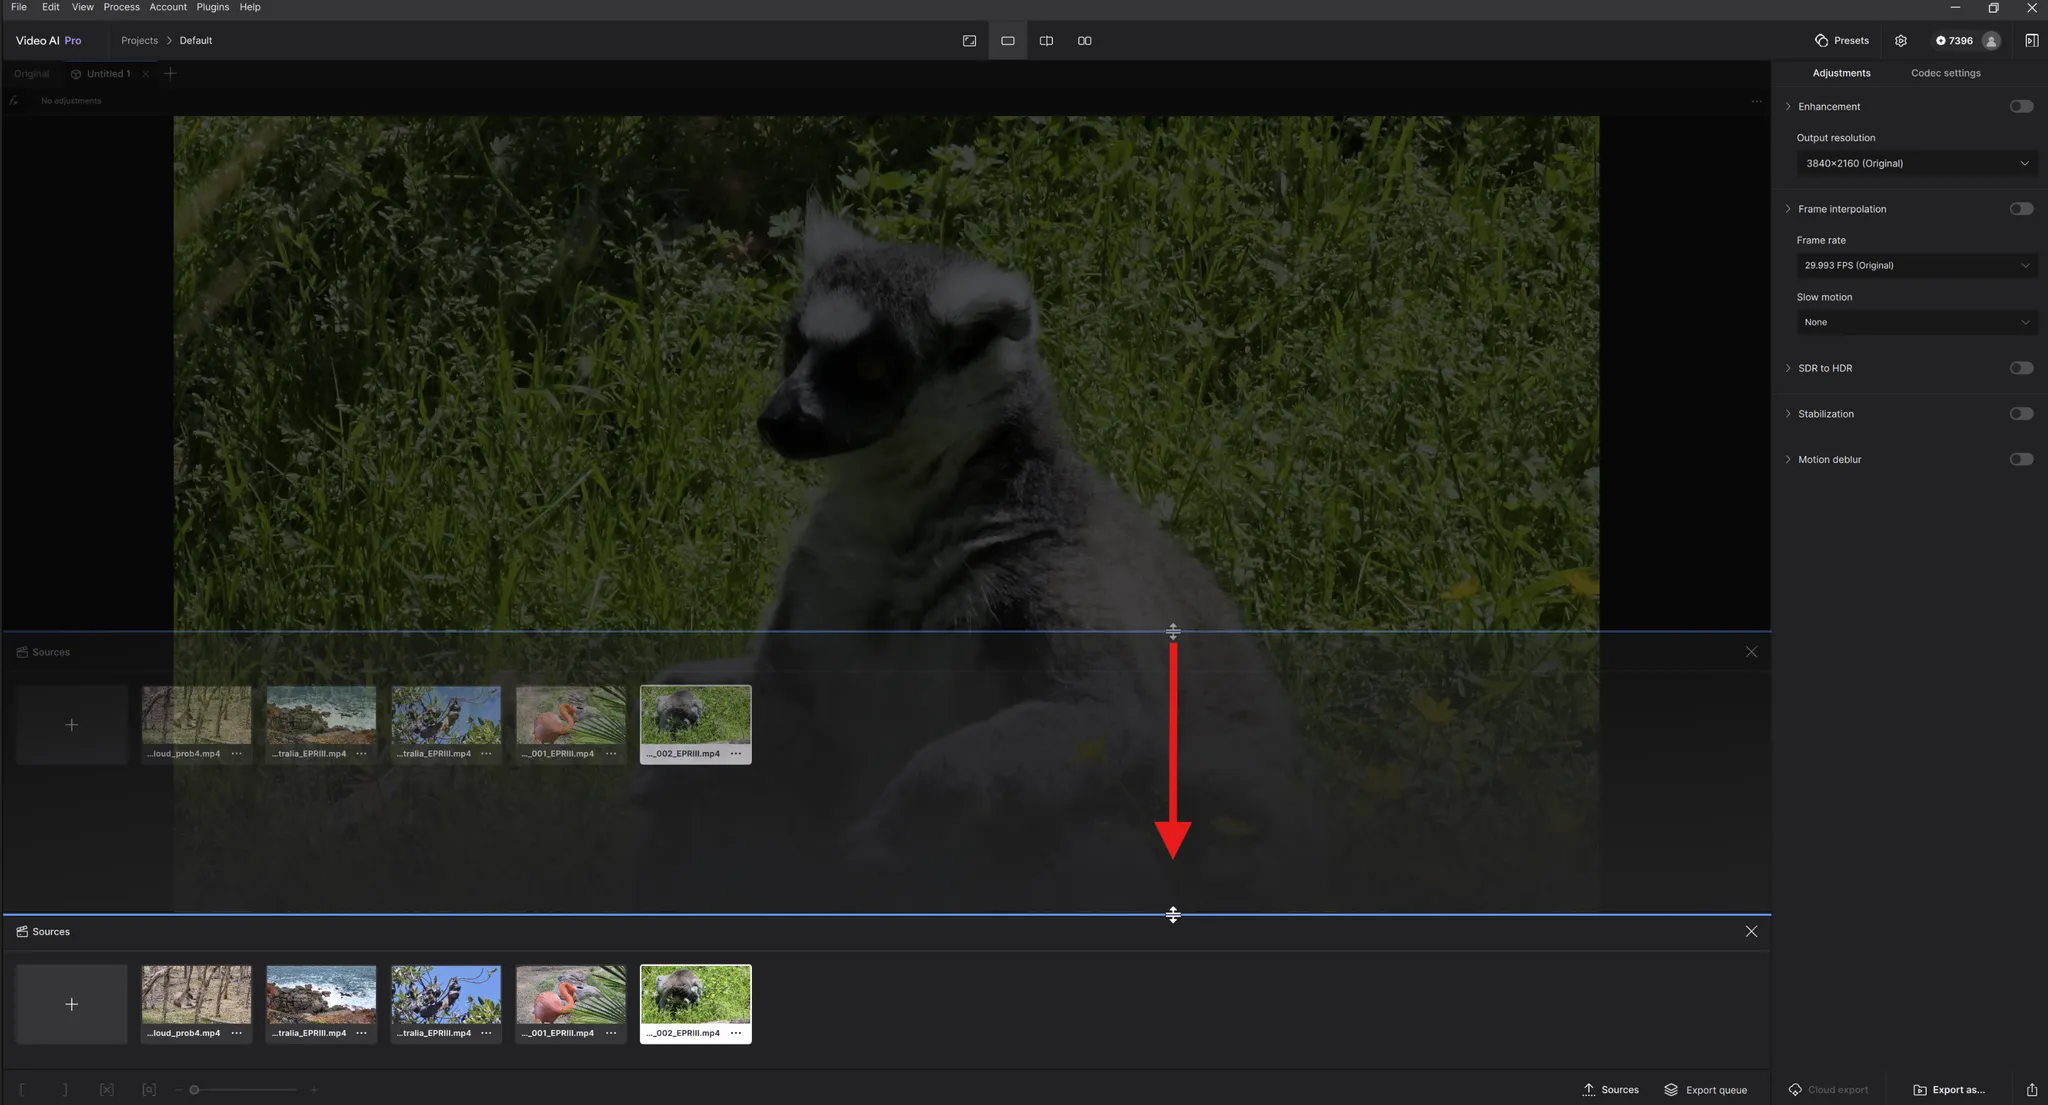
Task: Switch to the Codec settings tab
Action: click(x=1945, y=73)
